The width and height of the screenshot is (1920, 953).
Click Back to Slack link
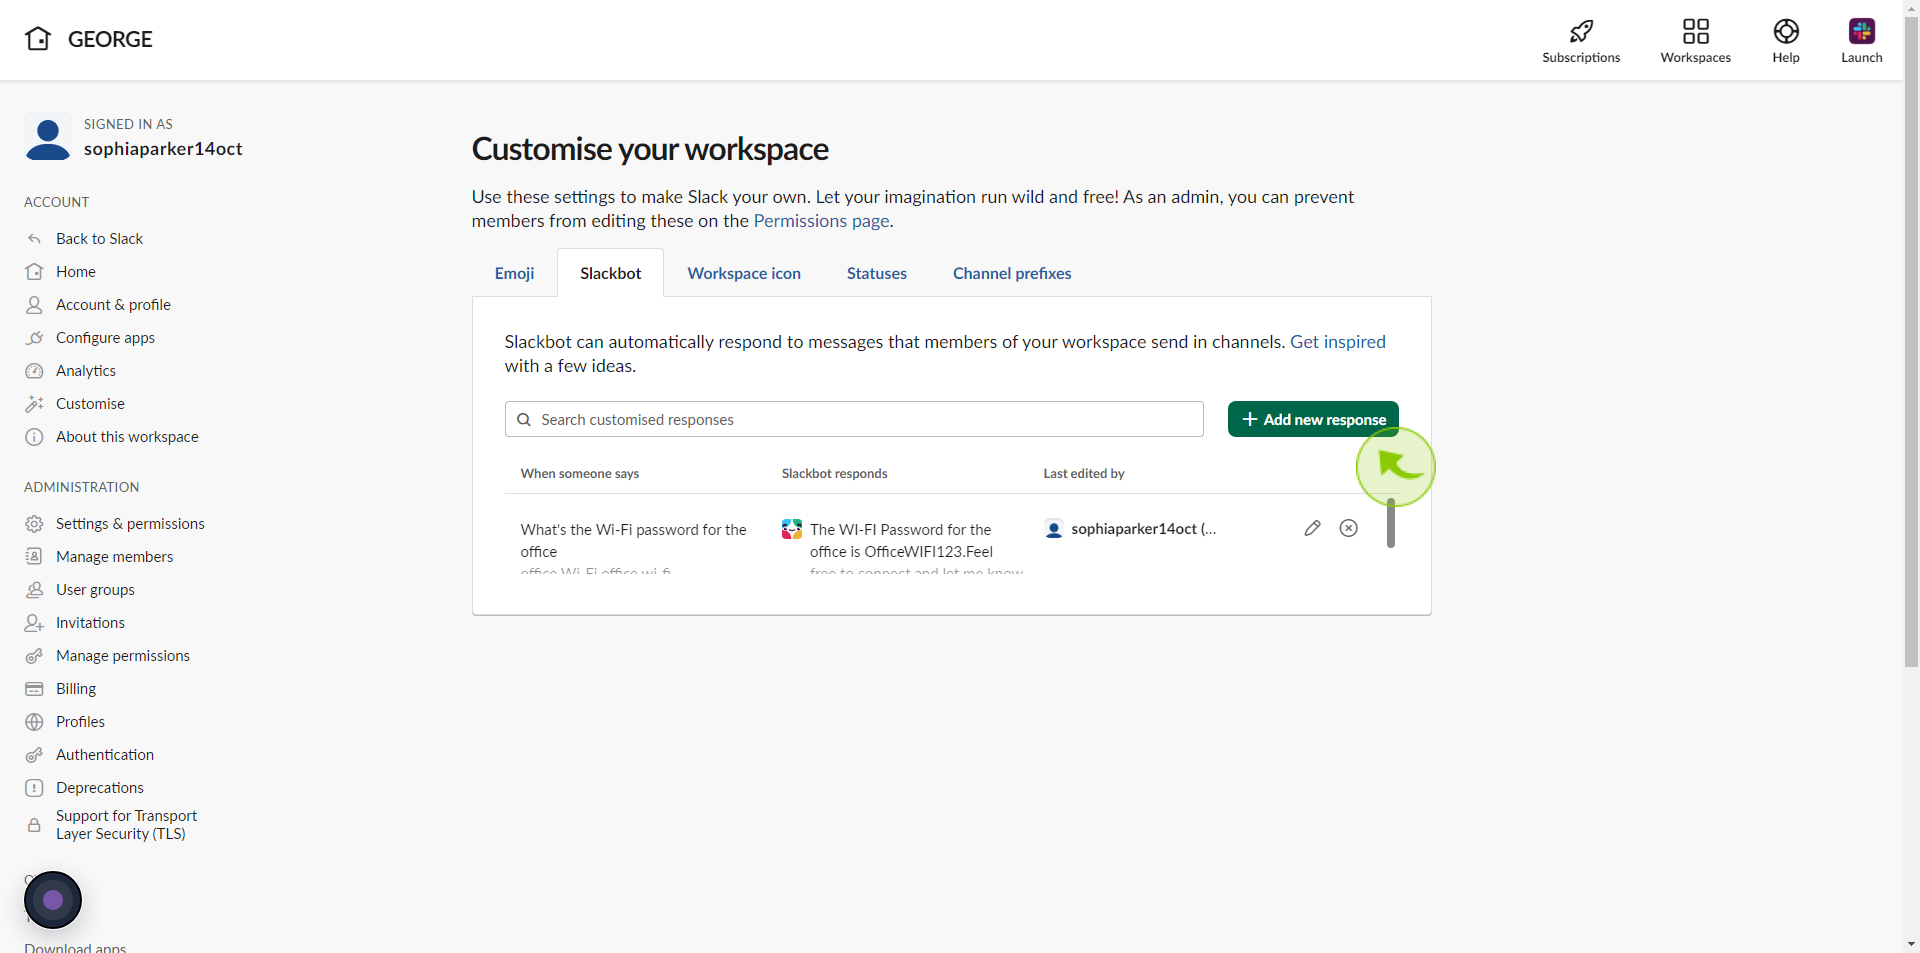pyautogui.click(x=99, y=239)
